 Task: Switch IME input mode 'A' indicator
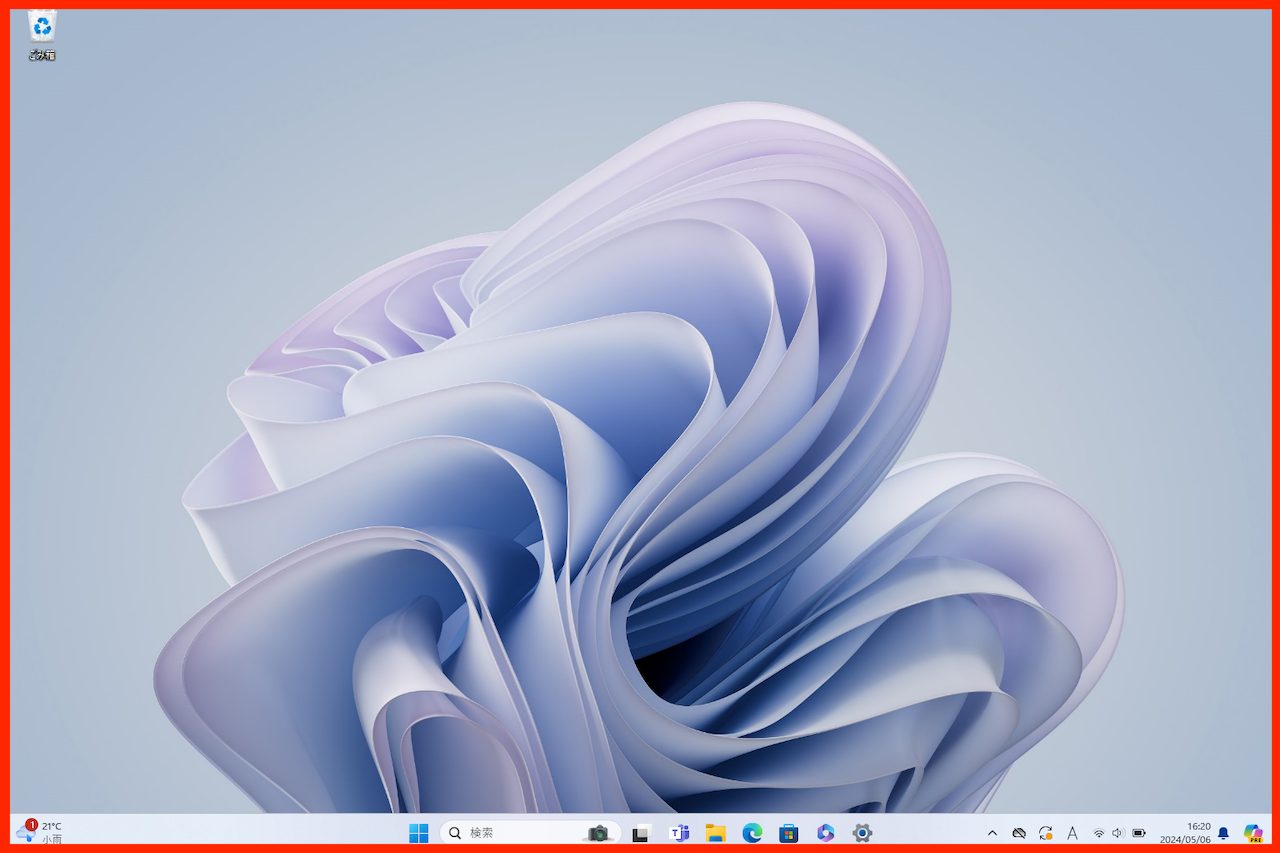[x=1072, y=832]
